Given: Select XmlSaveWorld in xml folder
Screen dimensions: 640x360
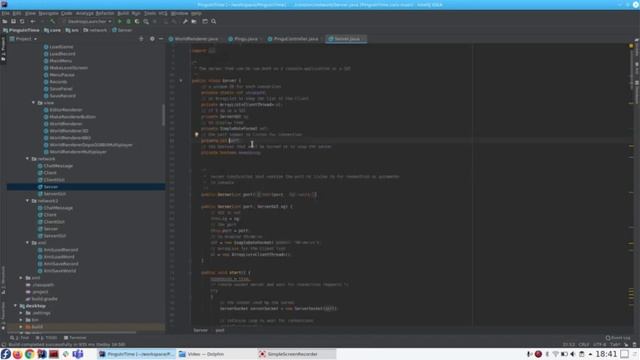Looking at the screenshot, I should [x=60, y=271].
